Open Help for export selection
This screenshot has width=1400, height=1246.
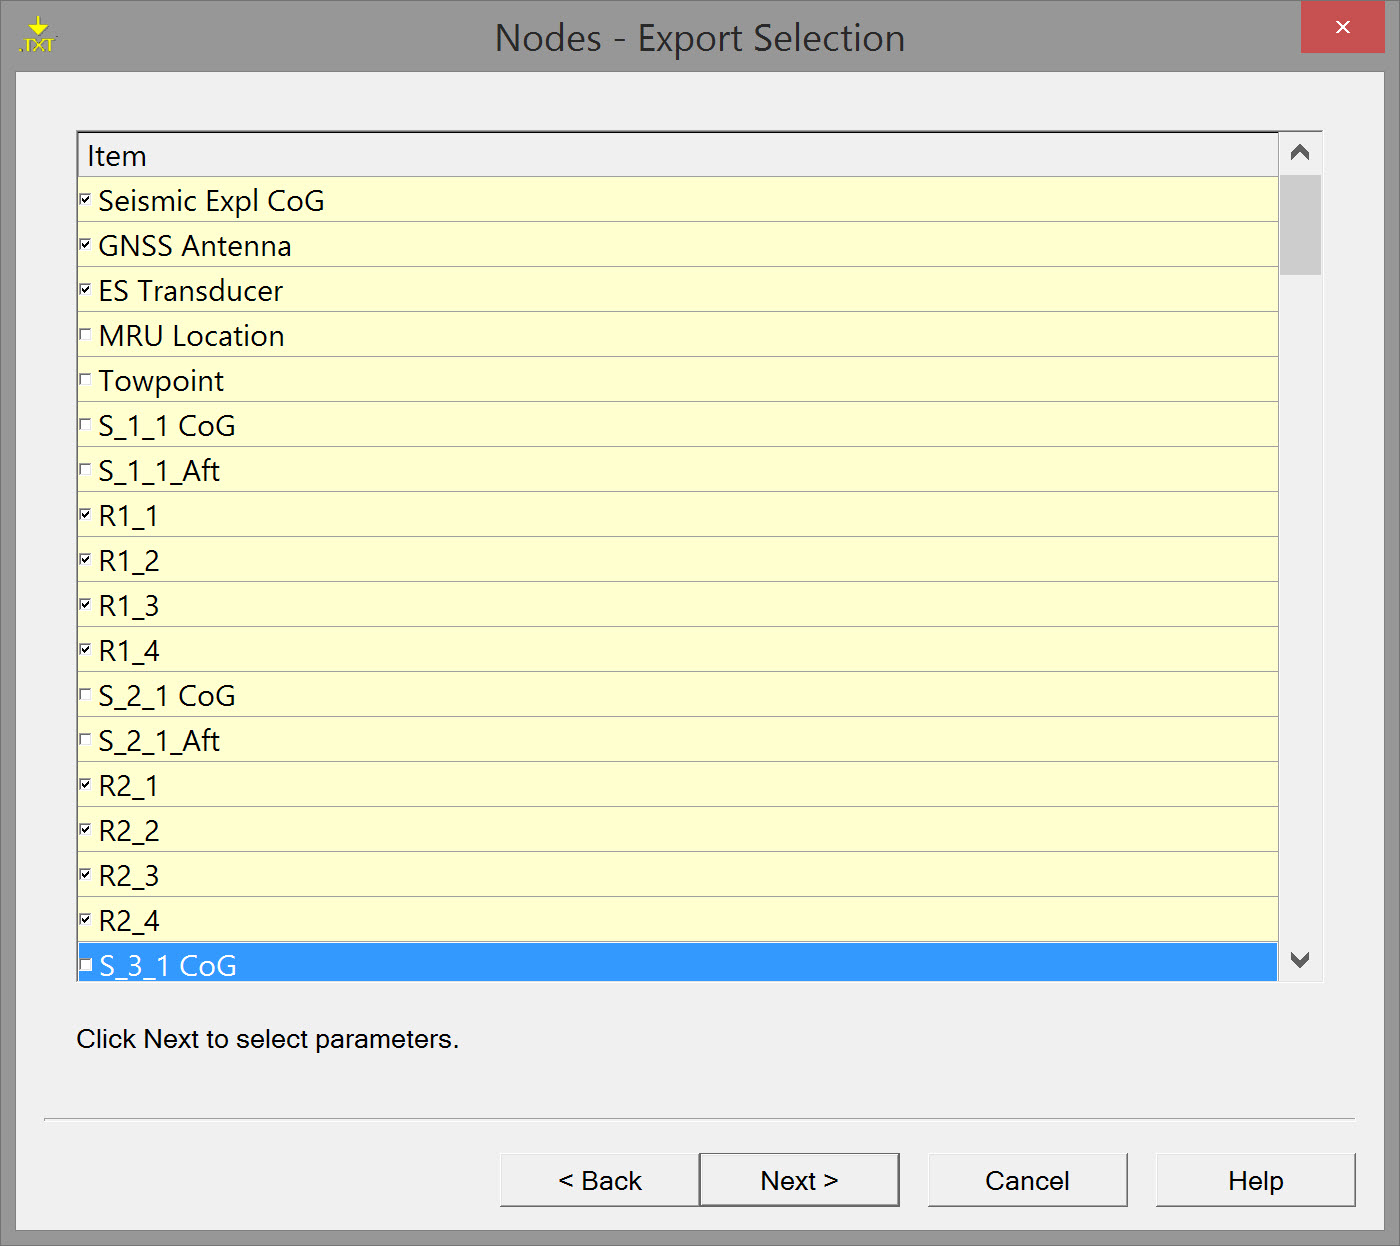[1255, 1181]
